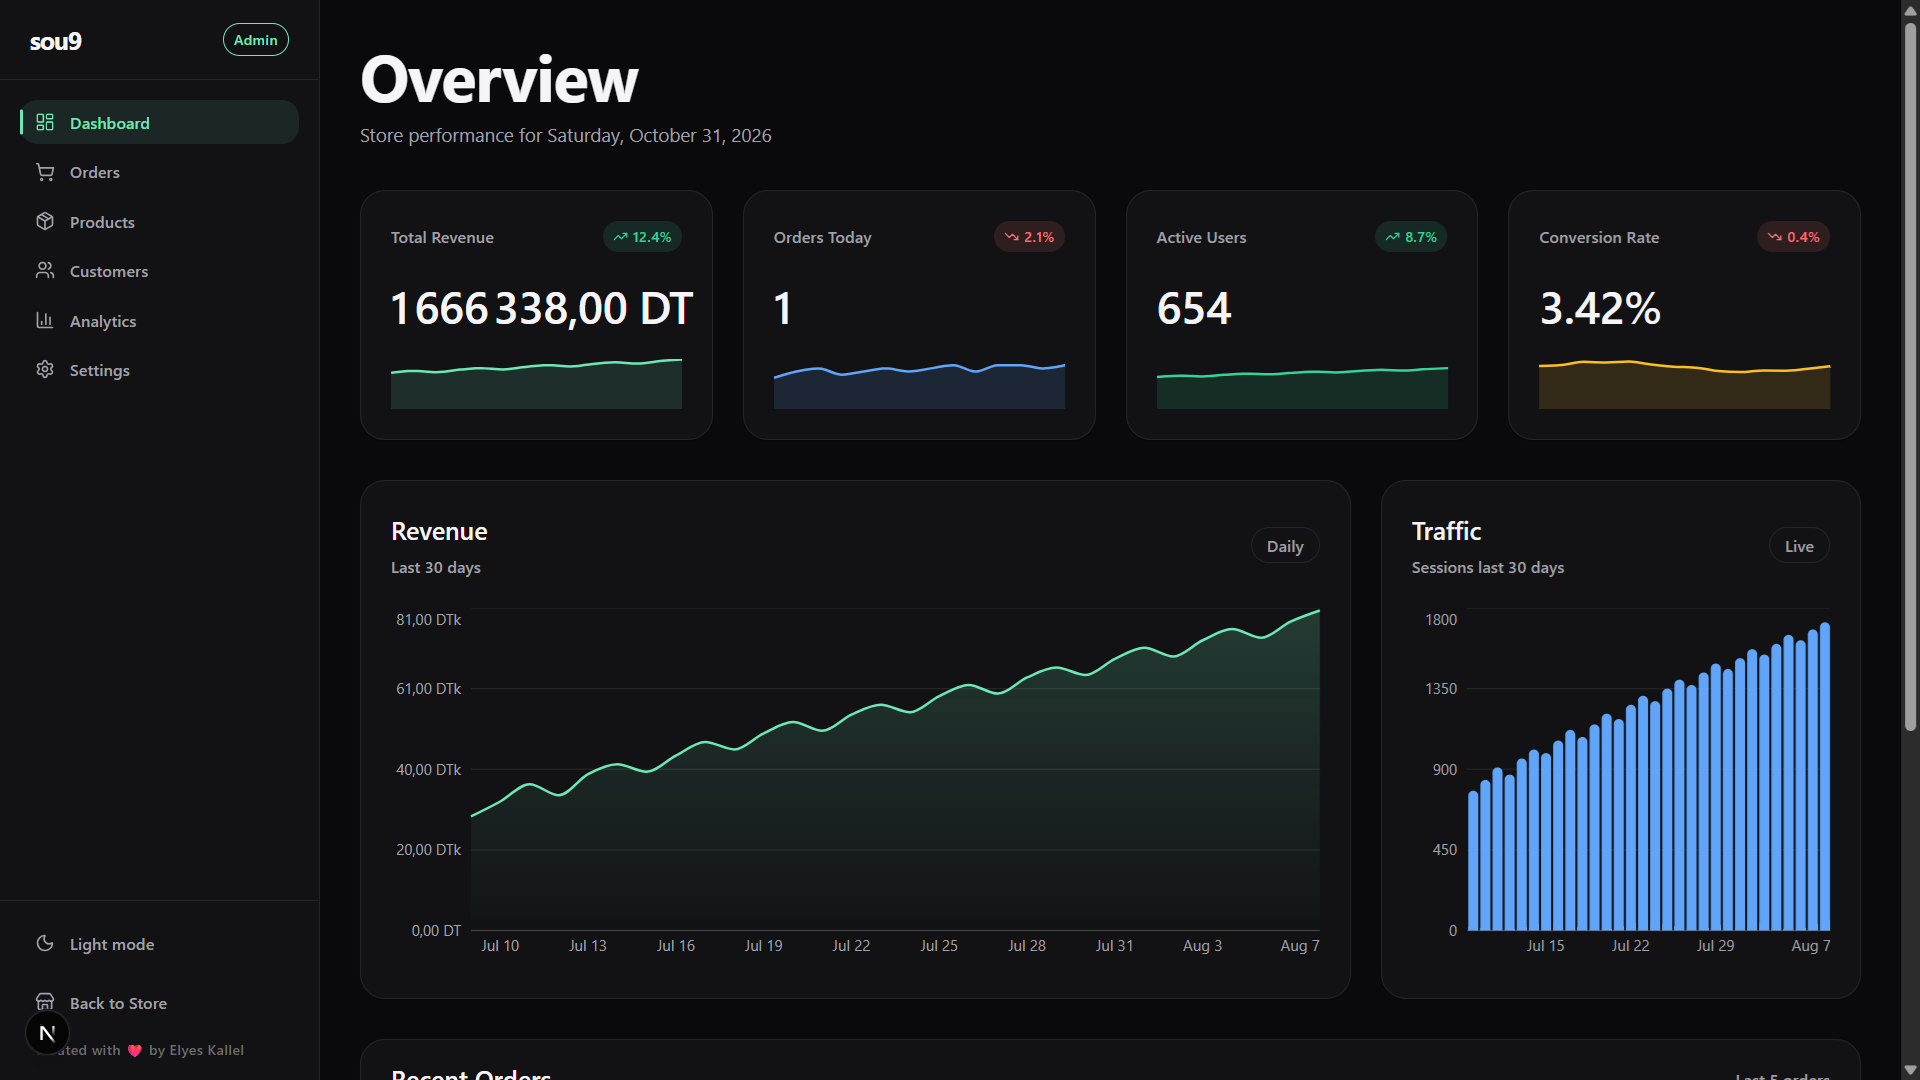Image resolution: width=1920 pixels, height=1080 pixels.
Task: Click the Settings gear icon
Action: tap(45, 369)
